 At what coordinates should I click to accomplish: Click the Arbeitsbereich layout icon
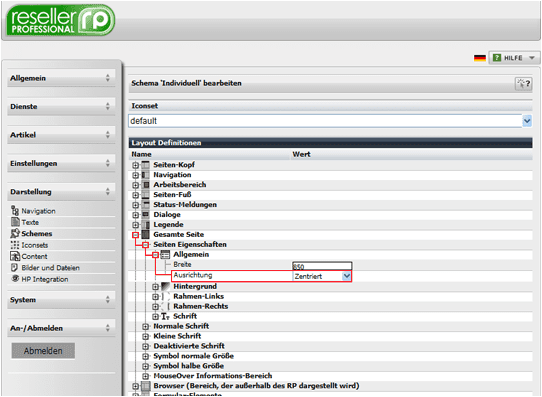[146, 185]
